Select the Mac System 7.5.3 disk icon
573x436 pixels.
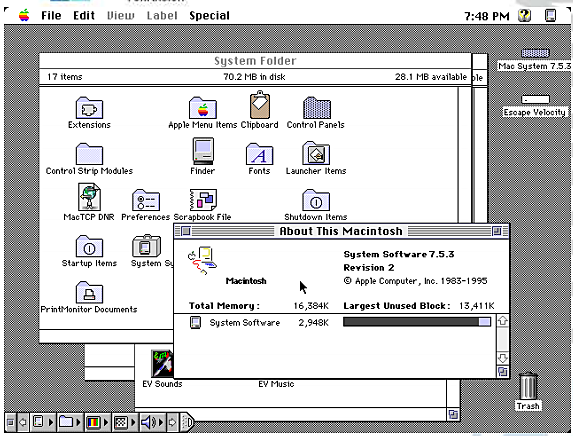[535, 53]
